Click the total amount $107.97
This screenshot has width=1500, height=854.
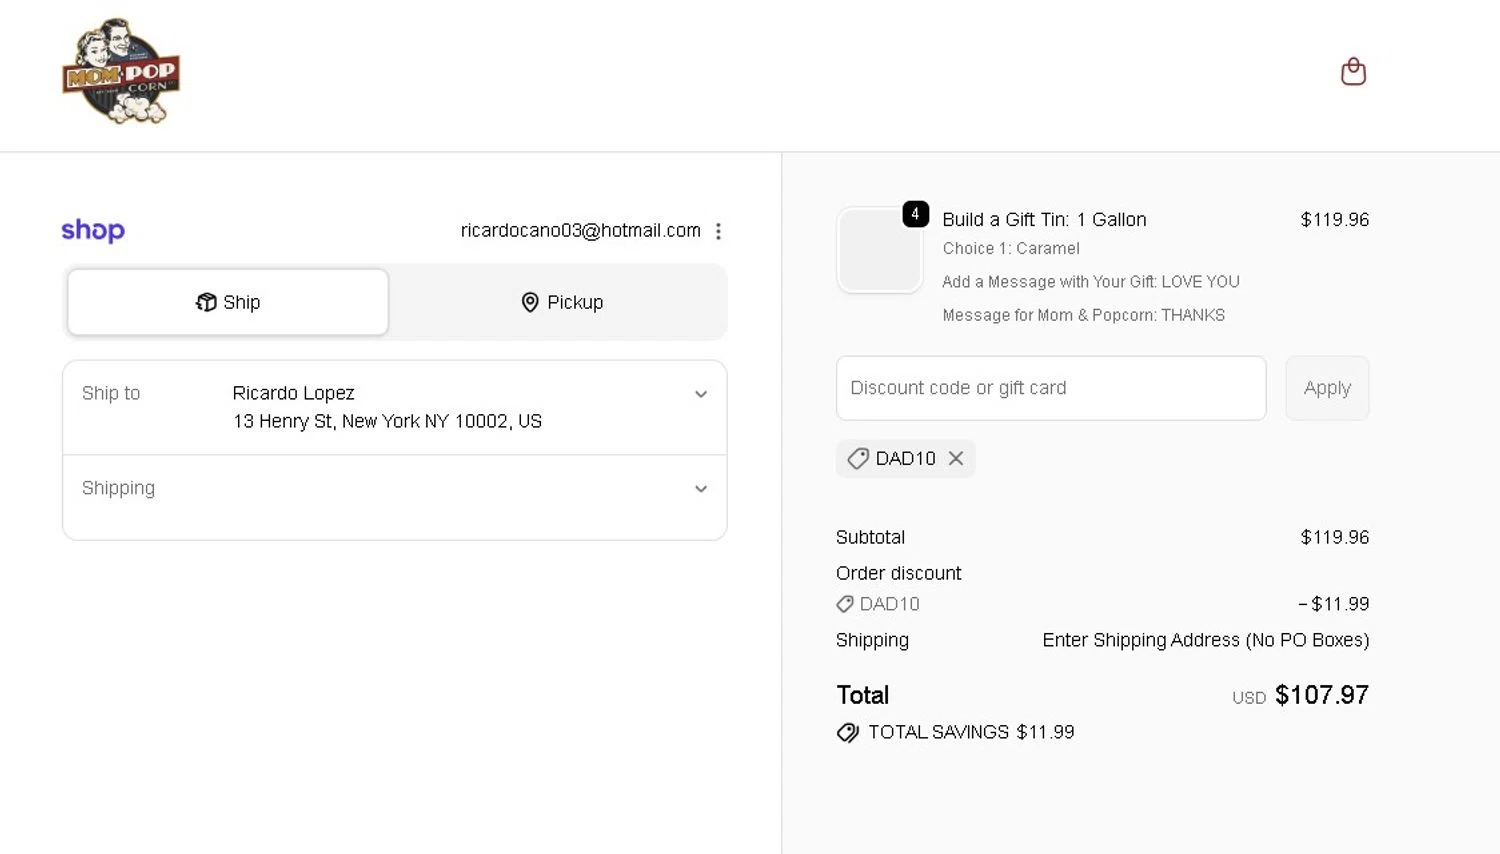(1322, 695)
